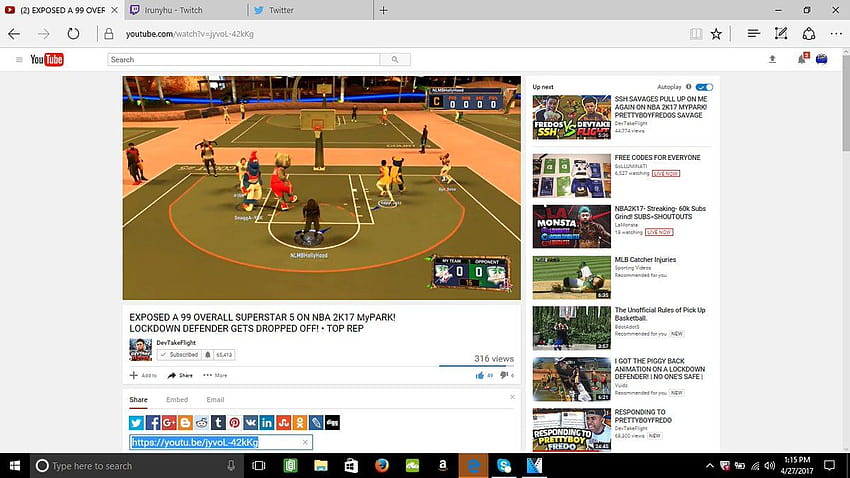Switch to Twitter browser tab
This screenshot has height=478, width=850.
[x=311, y=10]
